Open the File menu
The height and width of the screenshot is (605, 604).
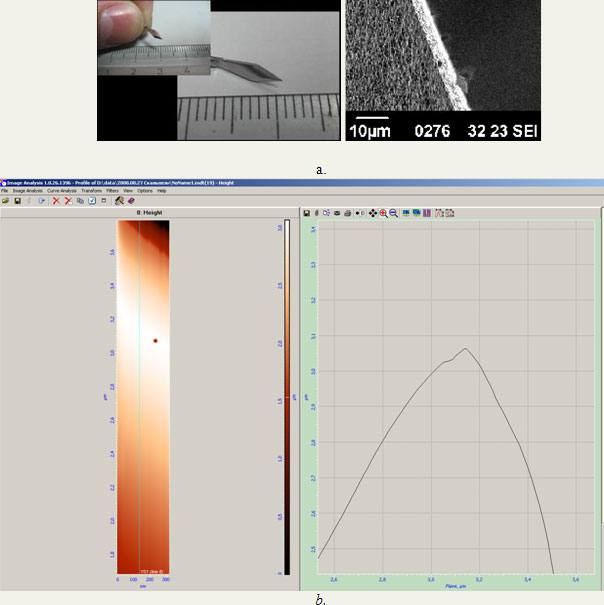coord(5,191)
